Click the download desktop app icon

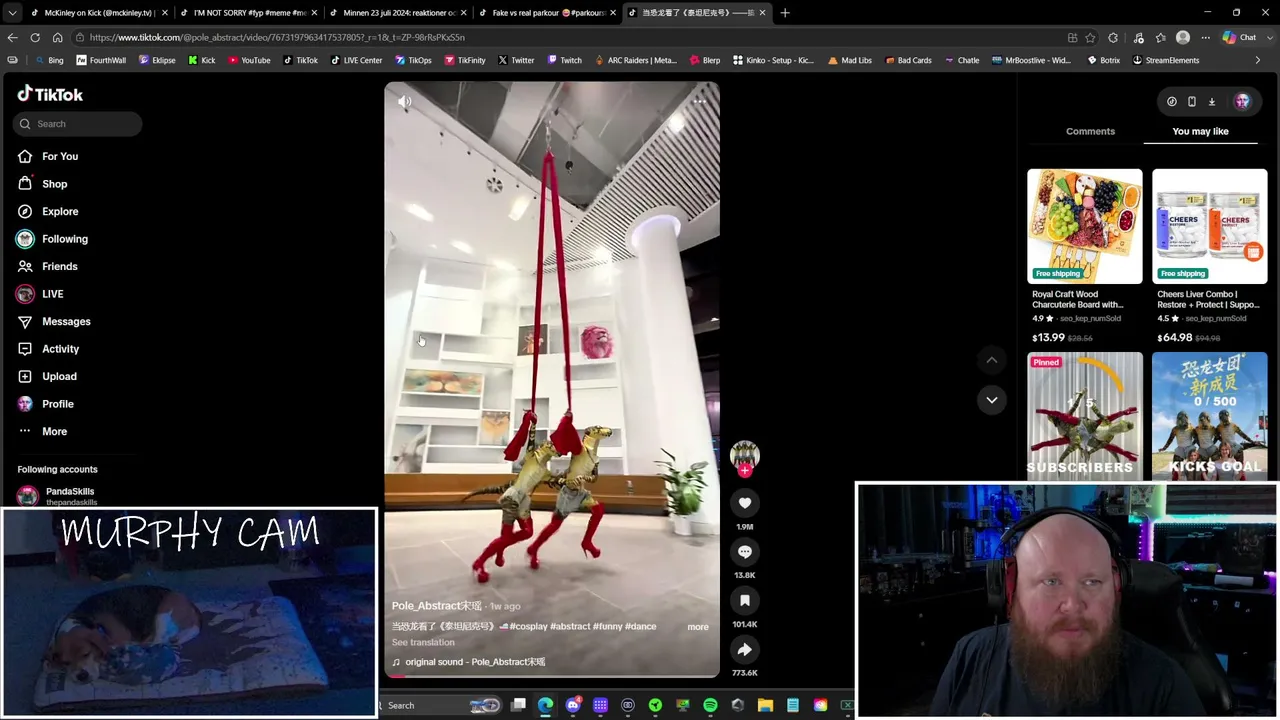(x=1212, y=101)
